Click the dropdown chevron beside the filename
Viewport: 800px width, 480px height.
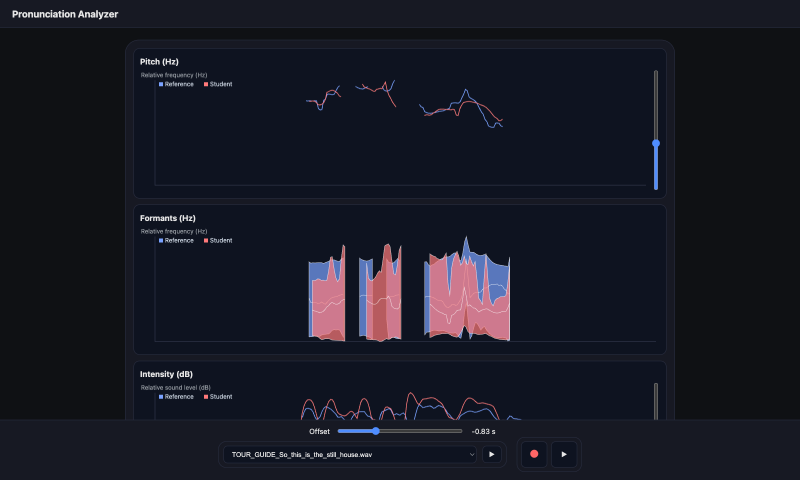[x=471, y=454]
